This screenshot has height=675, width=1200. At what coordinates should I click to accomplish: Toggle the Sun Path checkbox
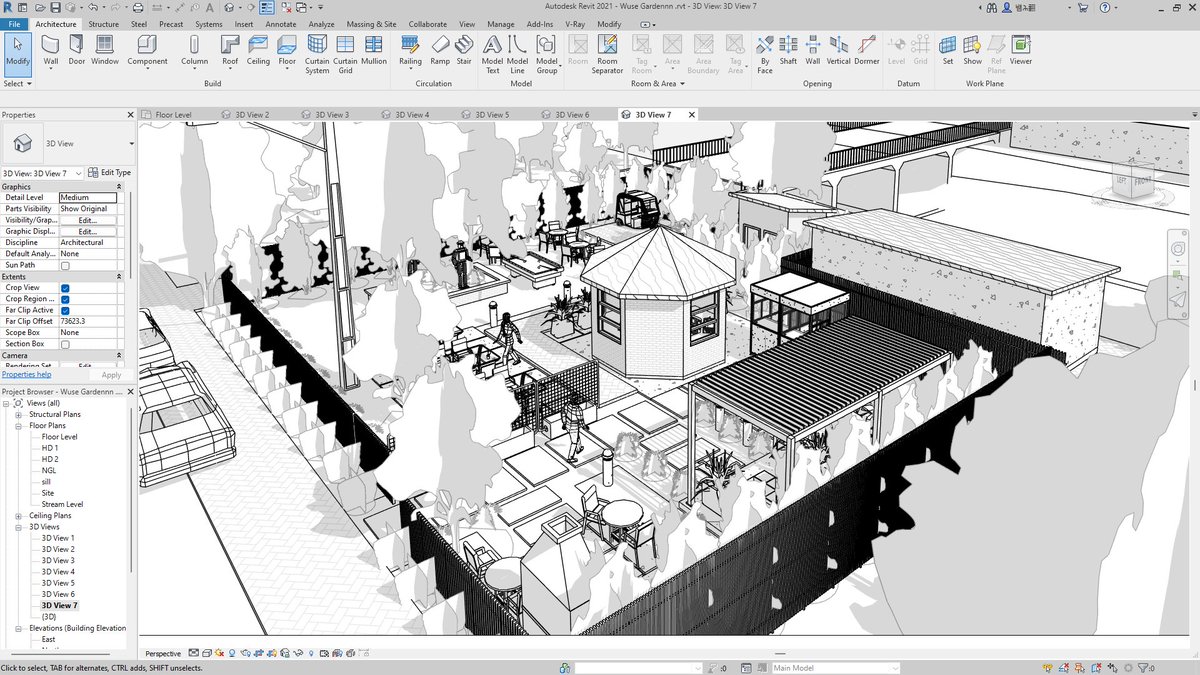[x=65, y=266]
